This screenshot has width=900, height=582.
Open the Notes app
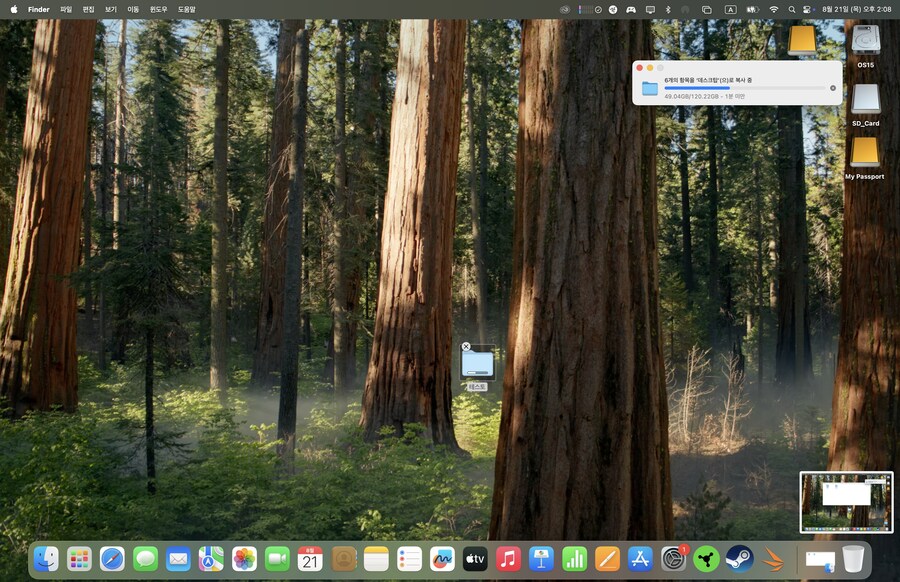pos(377,558)
